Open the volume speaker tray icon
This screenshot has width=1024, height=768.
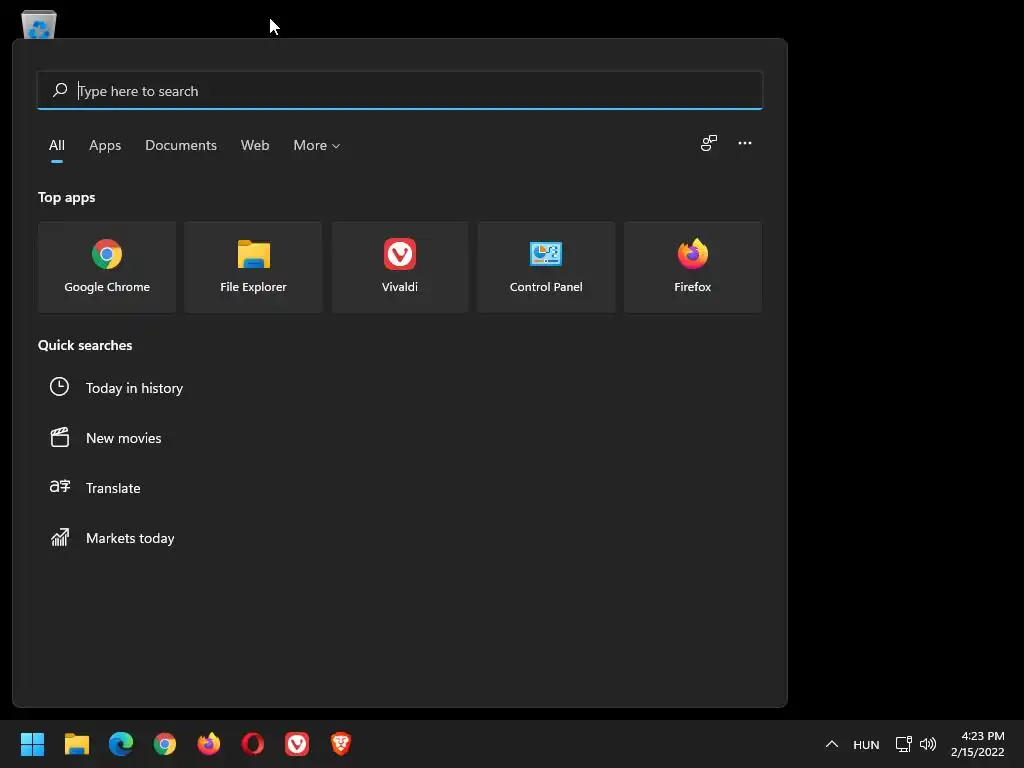[x=927, y=744]
